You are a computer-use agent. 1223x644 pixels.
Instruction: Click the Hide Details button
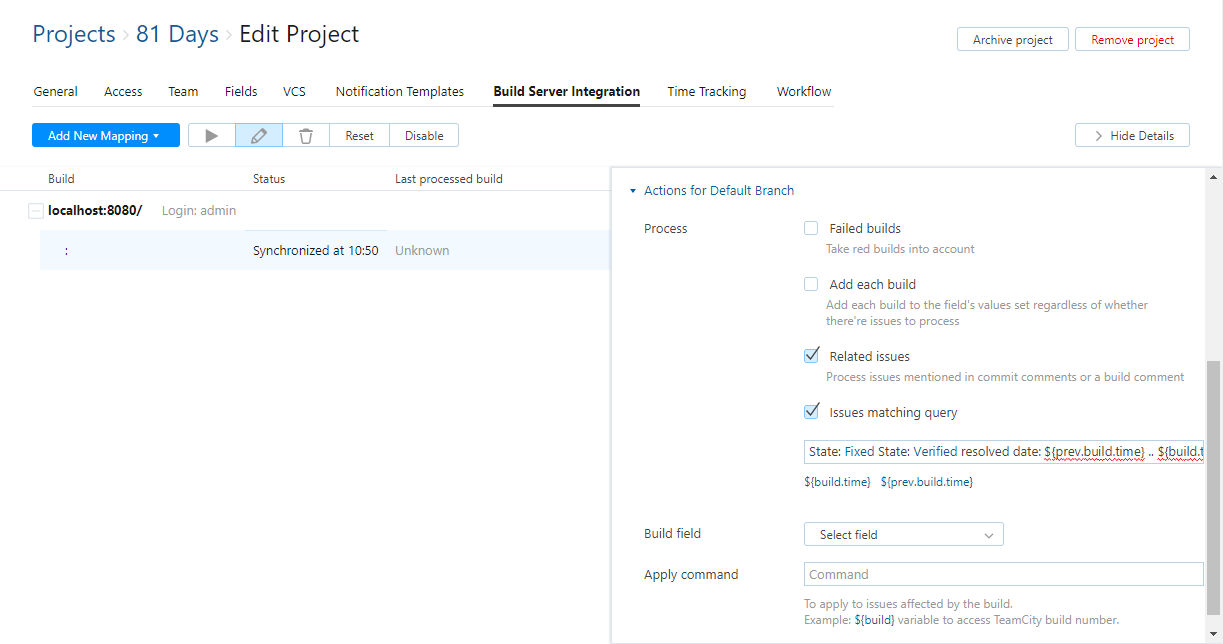tap(1132, 136)
